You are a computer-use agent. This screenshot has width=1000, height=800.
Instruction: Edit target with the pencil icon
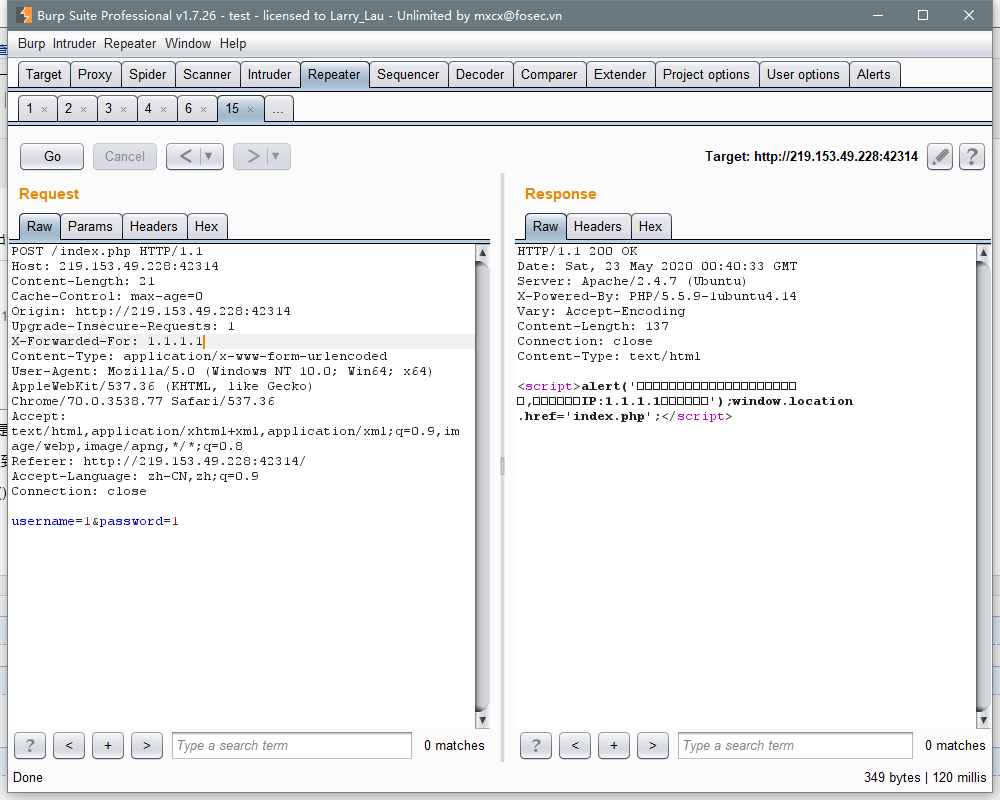tap(939, 156)
